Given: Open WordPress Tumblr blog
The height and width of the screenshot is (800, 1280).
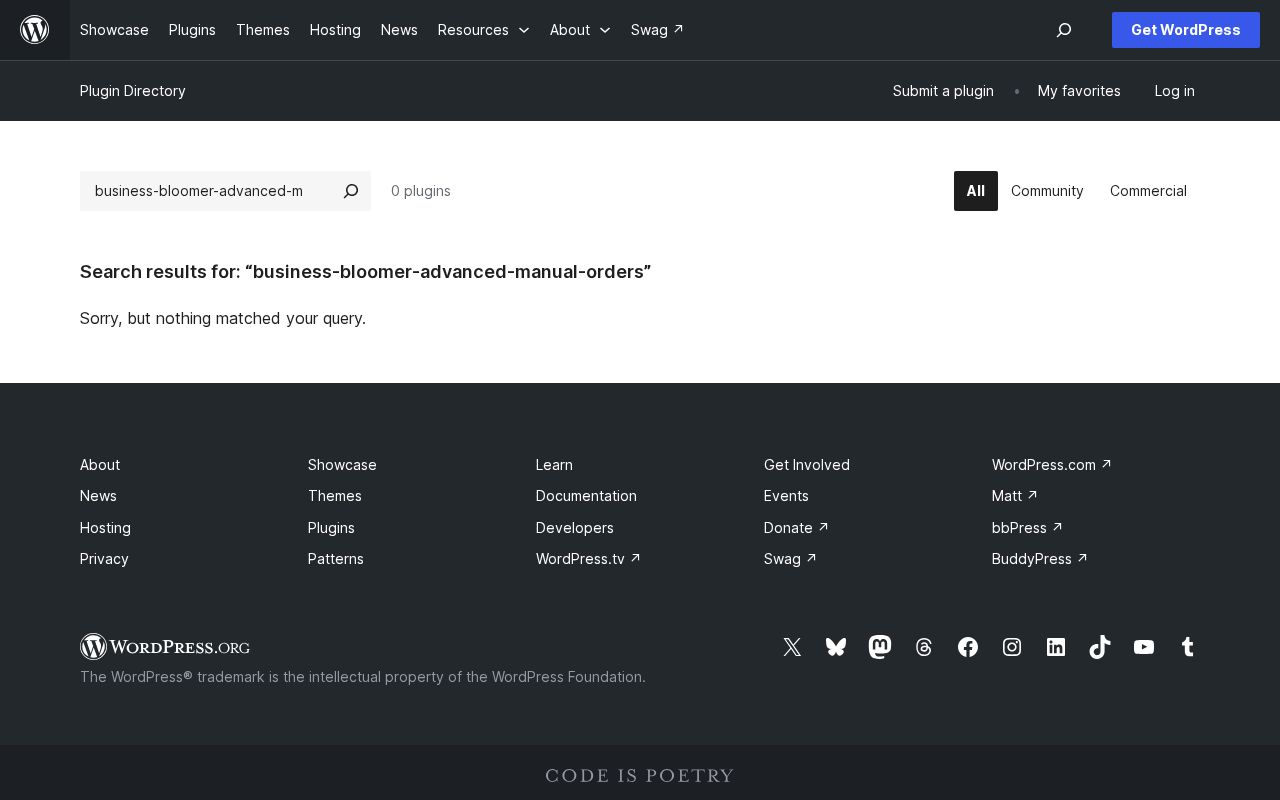Looking at the screenshot, I should (x=1188, y=647).
